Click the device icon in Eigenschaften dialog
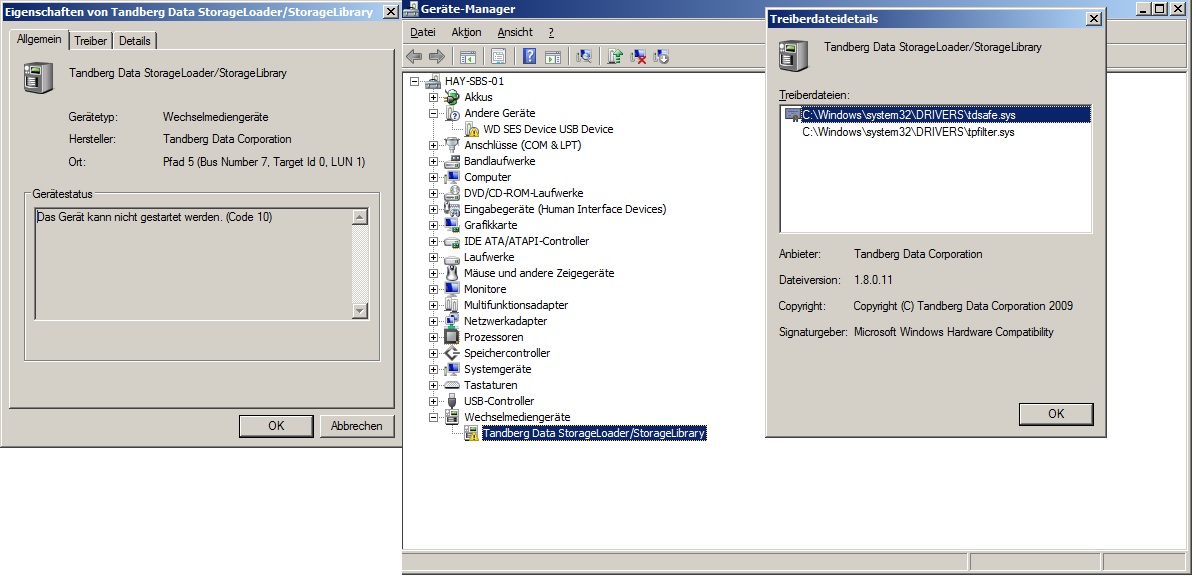The height and width of the screenshot is (582, 1196). 38,78
